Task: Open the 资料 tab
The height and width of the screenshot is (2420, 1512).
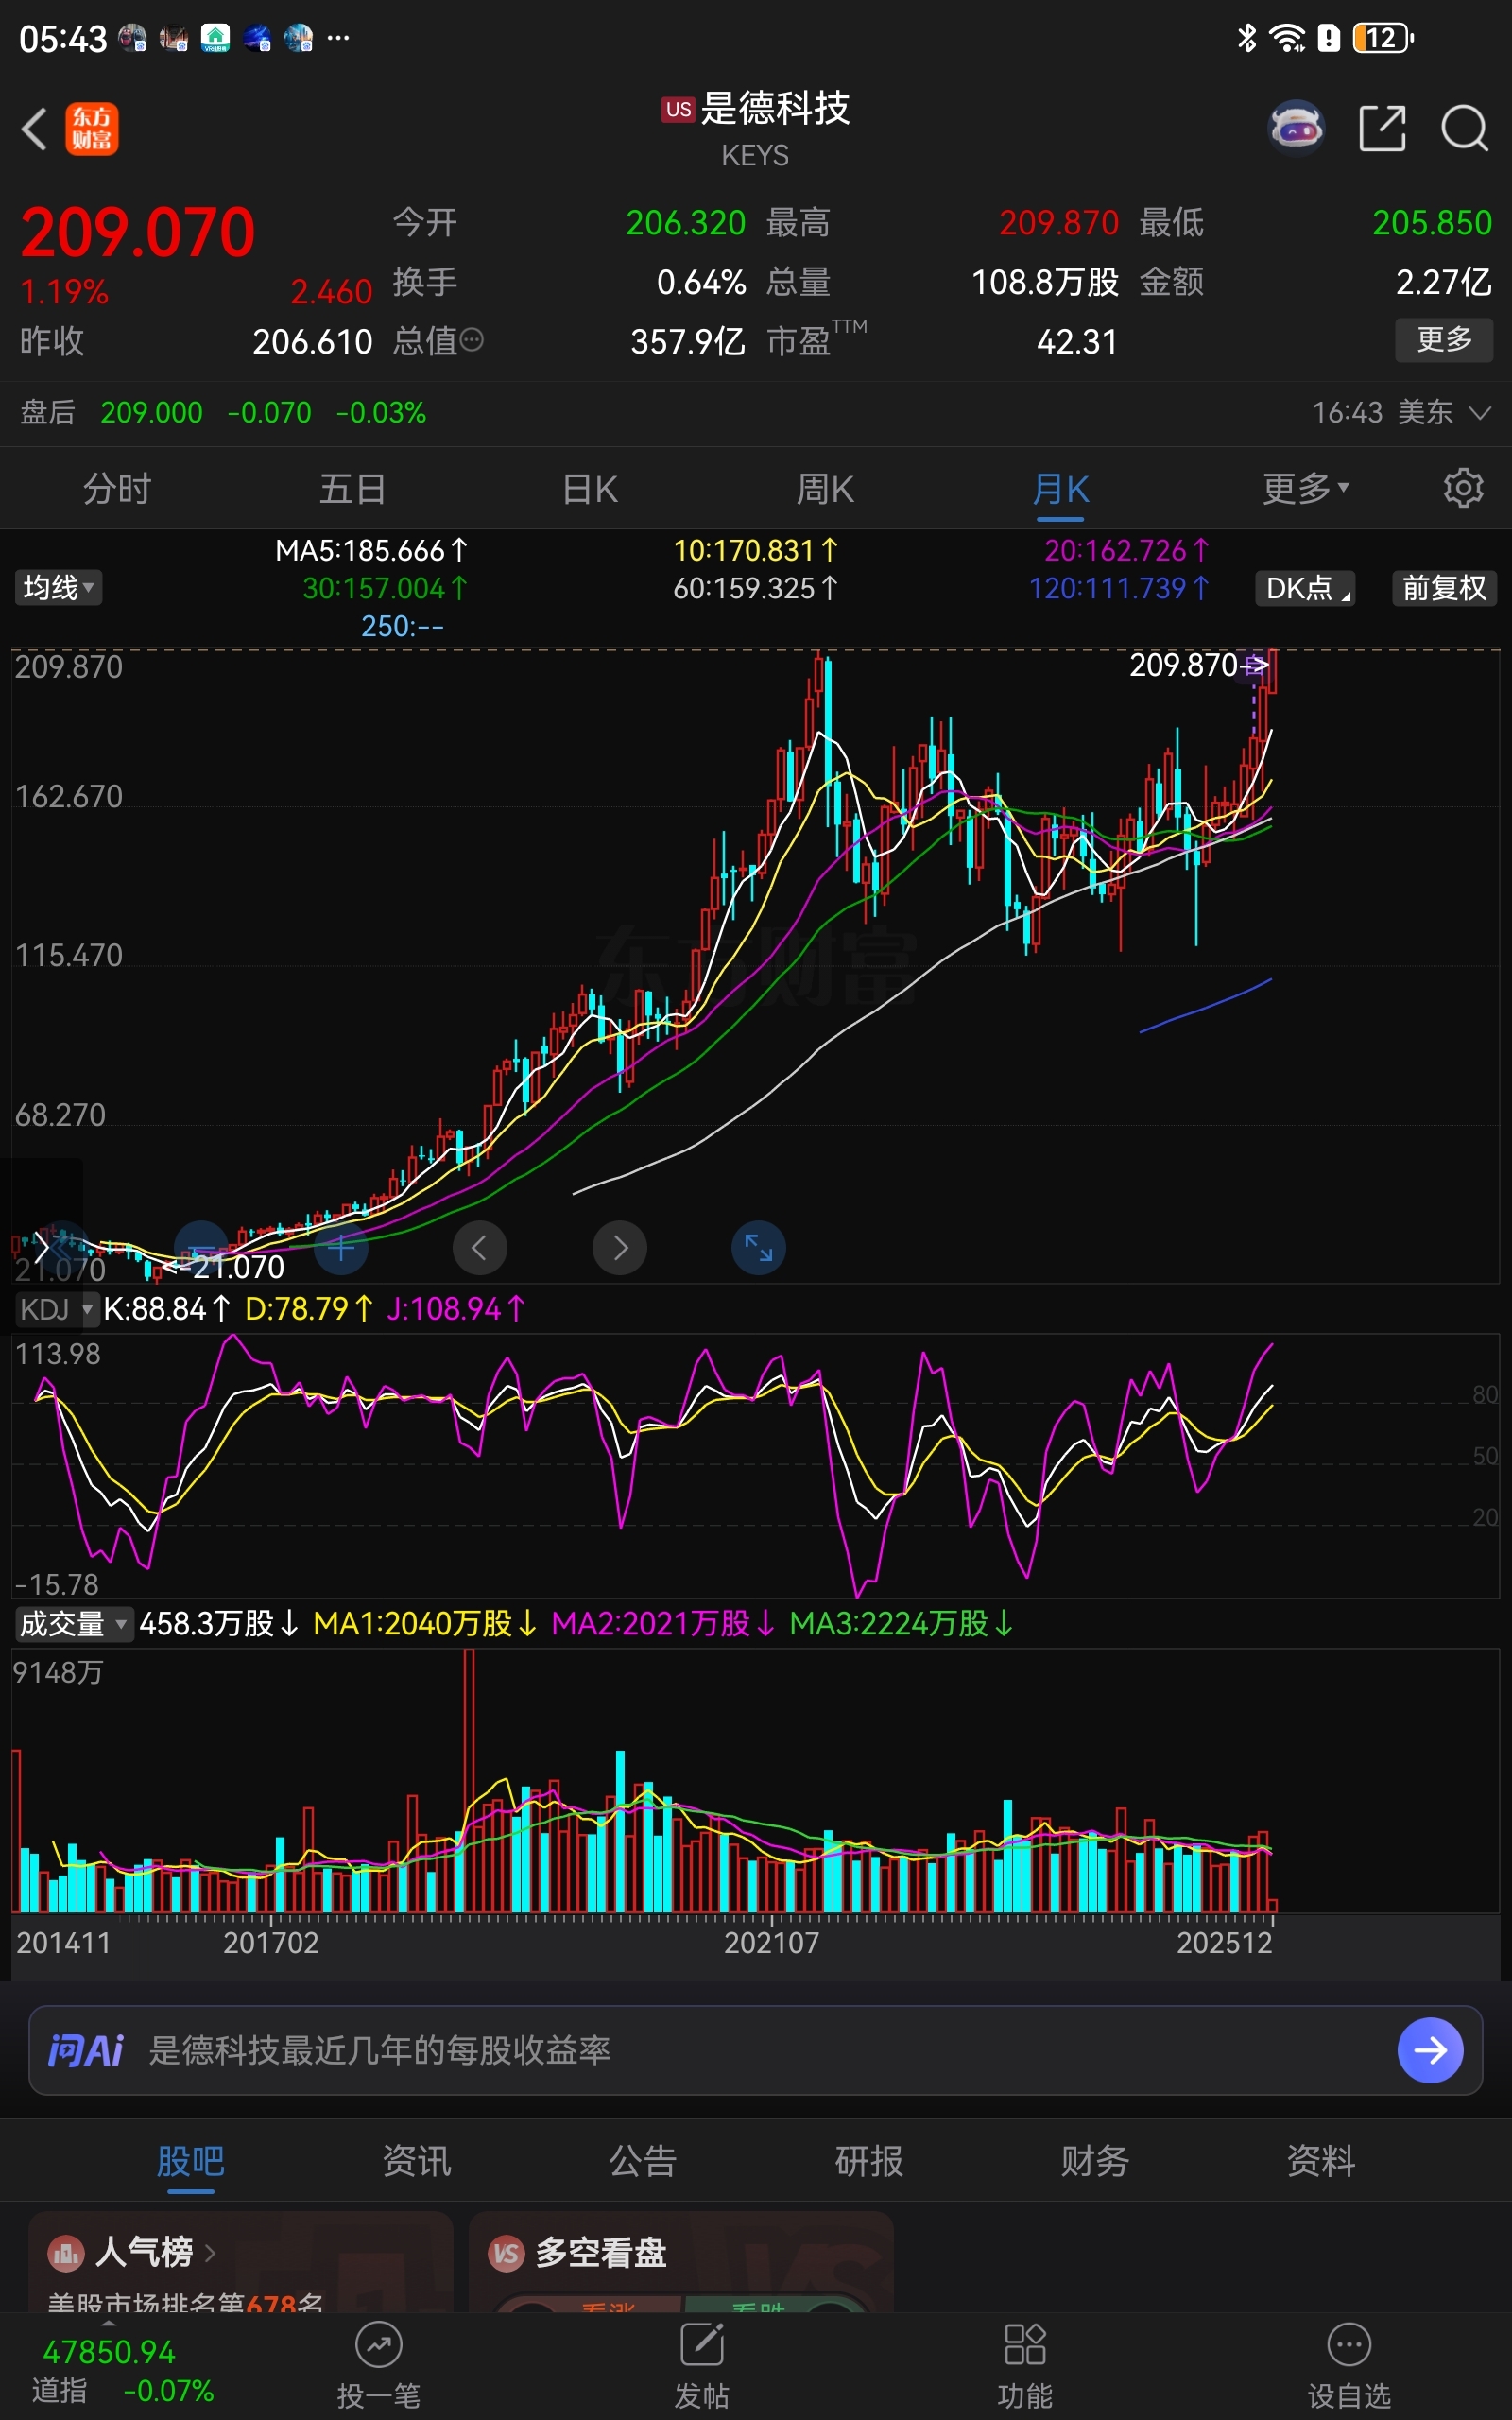Action: click(x=1321, y=2162)
